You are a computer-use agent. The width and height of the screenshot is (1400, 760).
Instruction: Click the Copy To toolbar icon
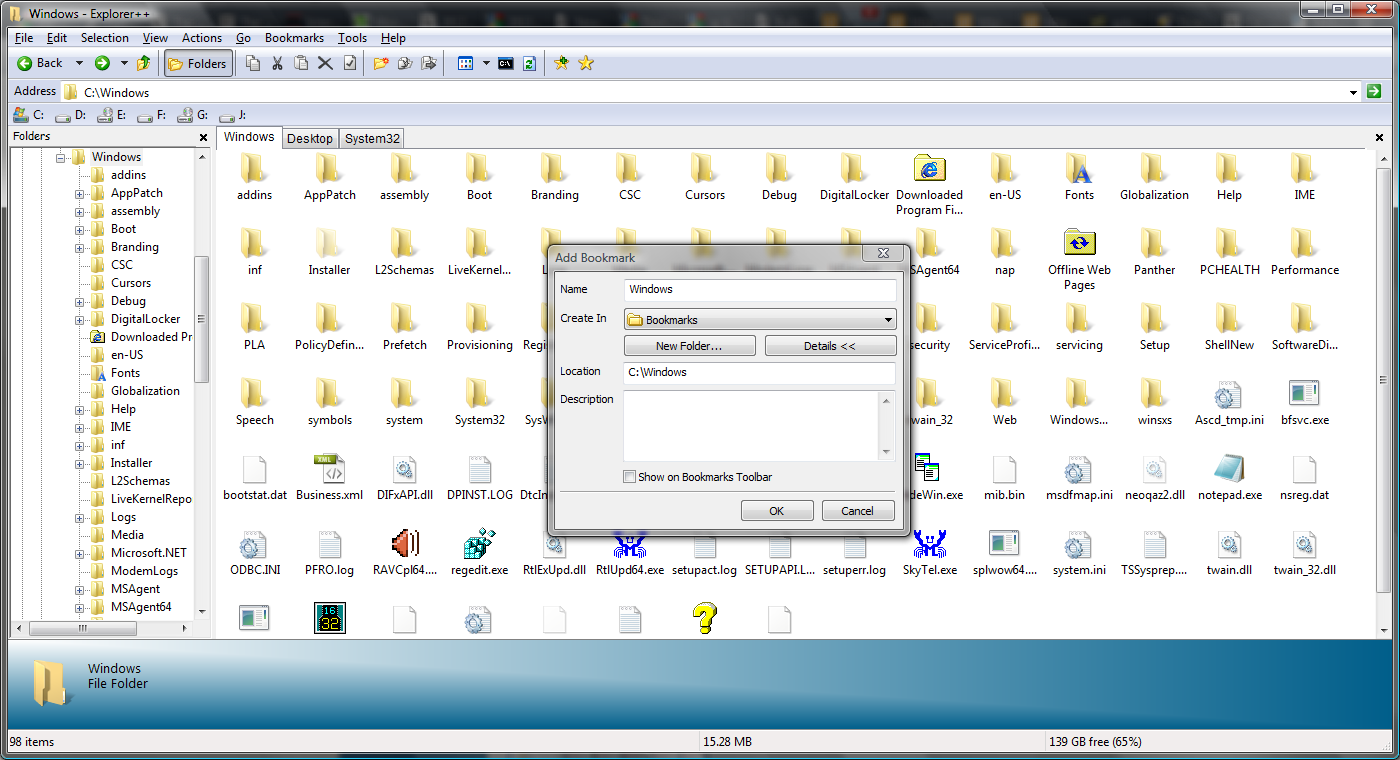pyautogui.click(x=405, y=63)
